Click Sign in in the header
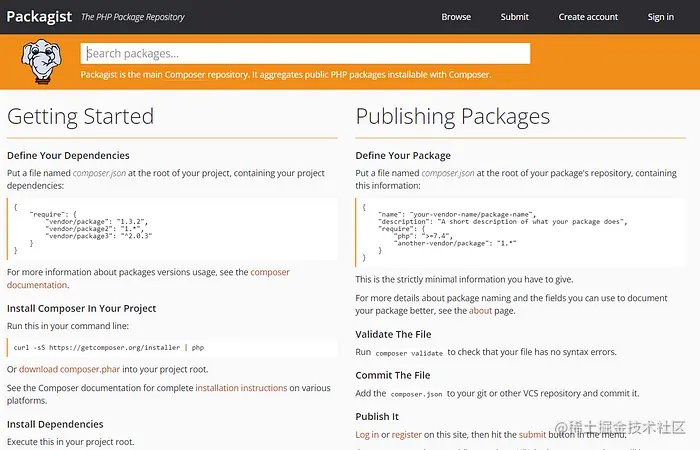The image size is (700, 450). click(x=661, y=17)
